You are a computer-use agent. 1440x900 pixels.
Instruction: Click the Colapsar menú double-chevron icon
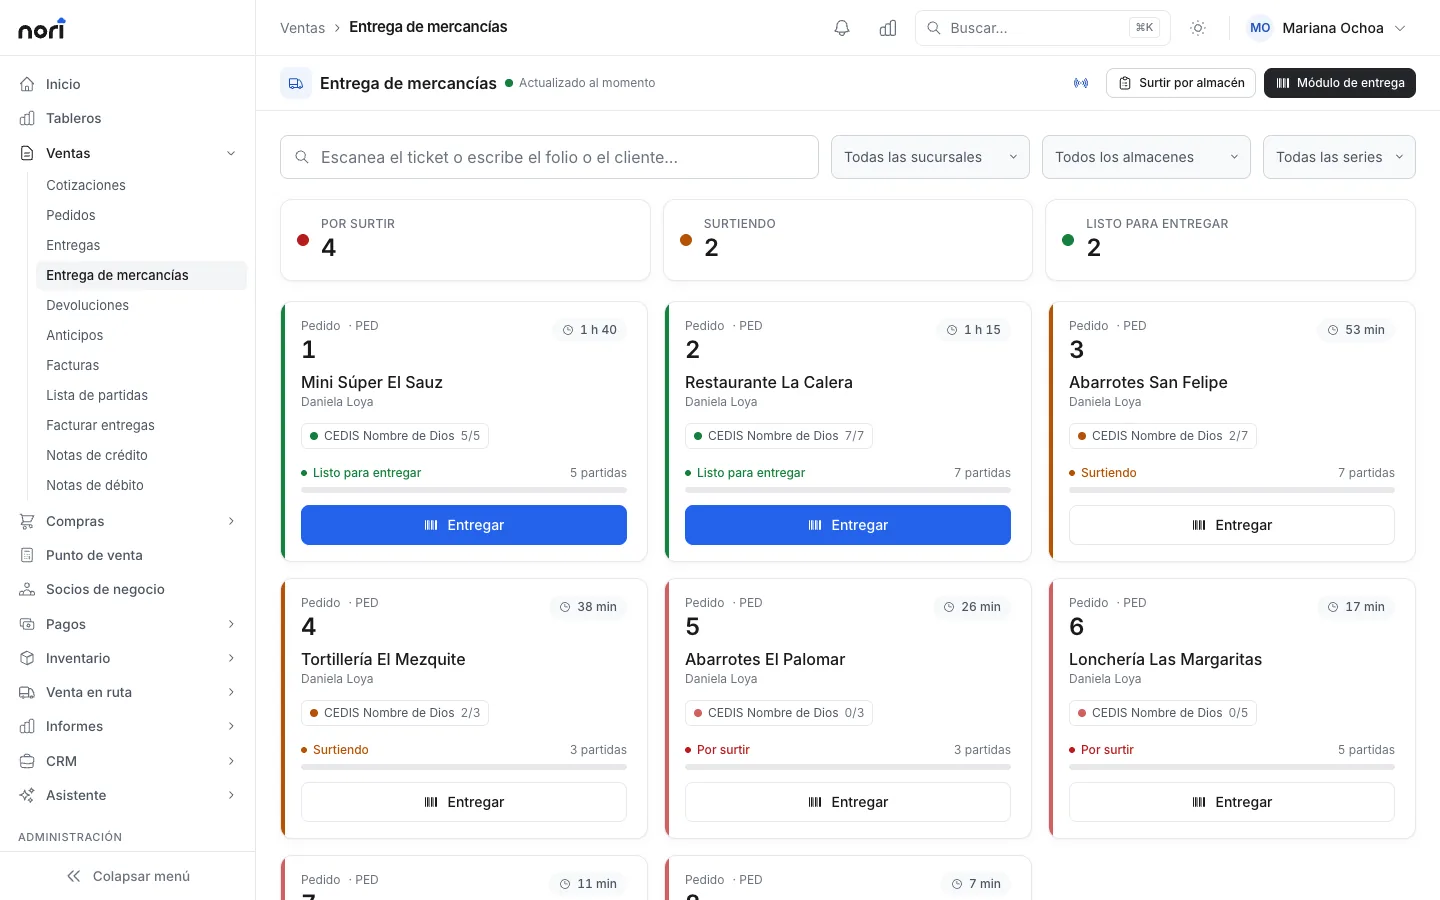coord(74,876)
